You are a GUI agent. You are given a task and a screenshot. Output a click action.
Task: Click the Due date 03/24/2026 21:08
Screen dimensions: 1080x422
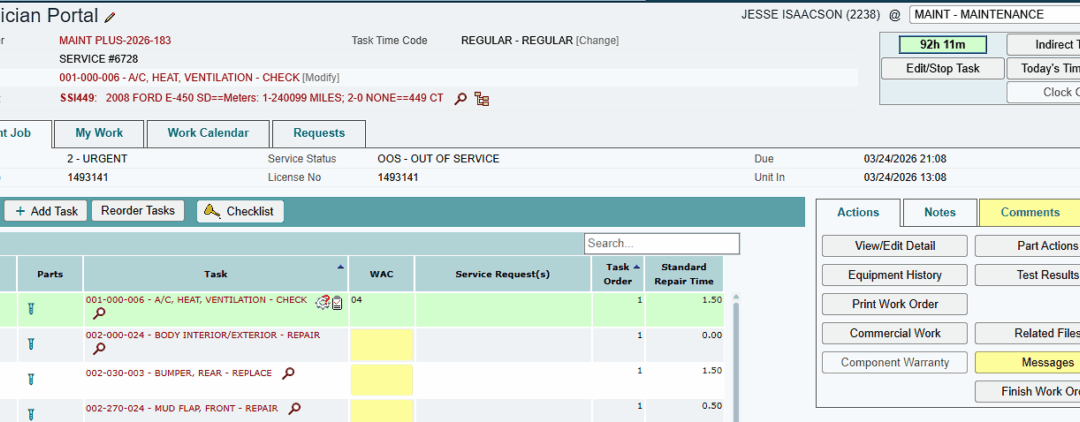[x=905, y=159]
